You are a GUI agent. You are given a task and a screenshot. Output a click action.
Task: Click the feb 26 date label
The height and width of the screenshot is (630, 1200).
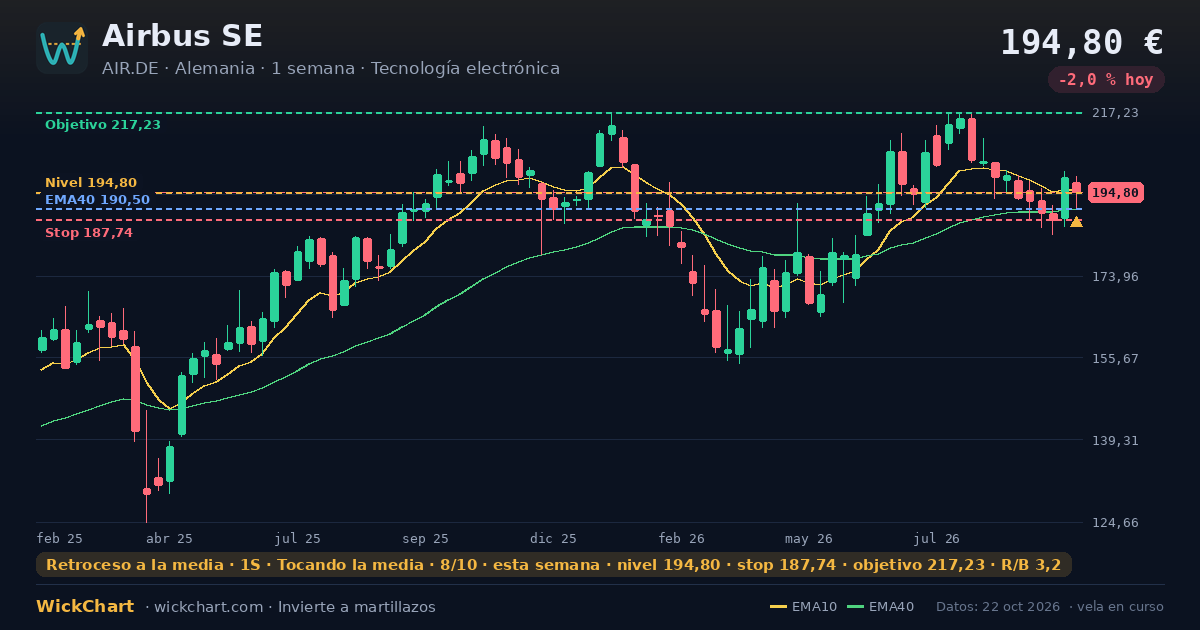(682, 538)
